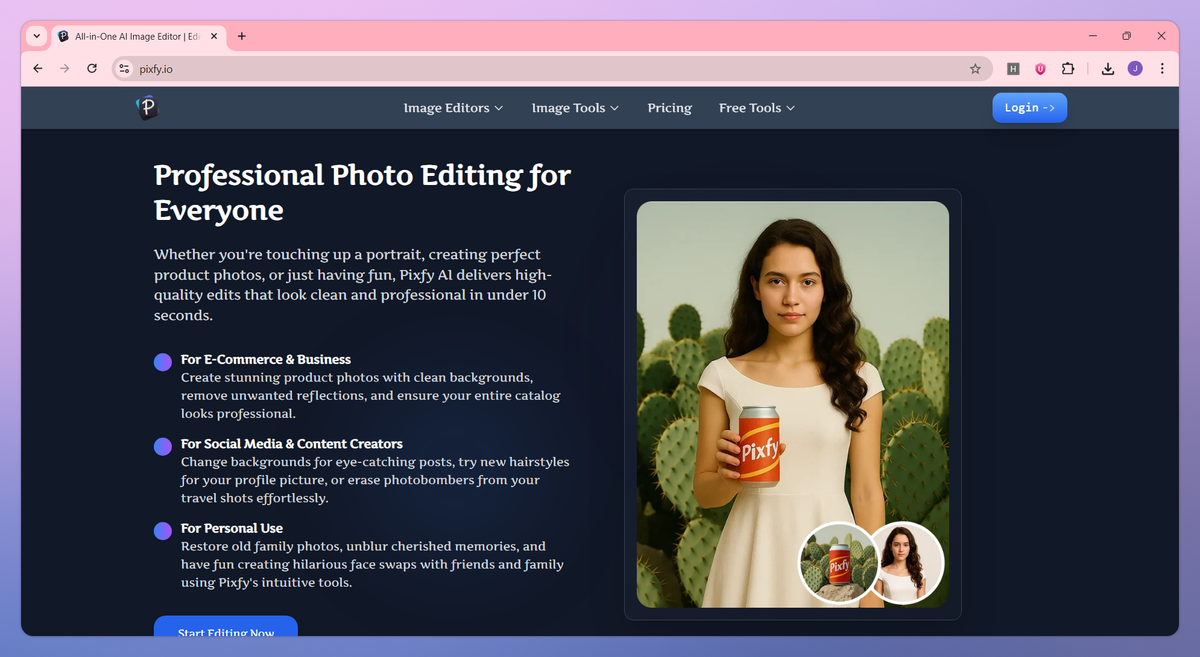This screenshot has height=657, width=1200.
Task: Open the Chrome three-dot menu
Action: [x=1162, y=69]
